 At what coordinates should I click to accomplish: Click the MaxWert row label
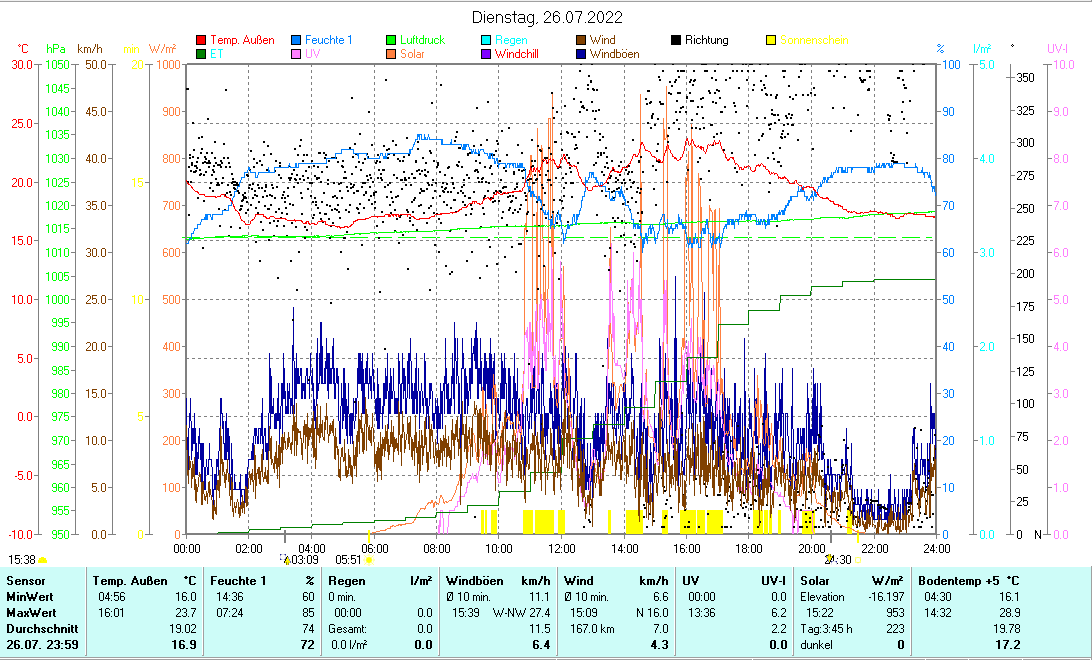point(29,612)
